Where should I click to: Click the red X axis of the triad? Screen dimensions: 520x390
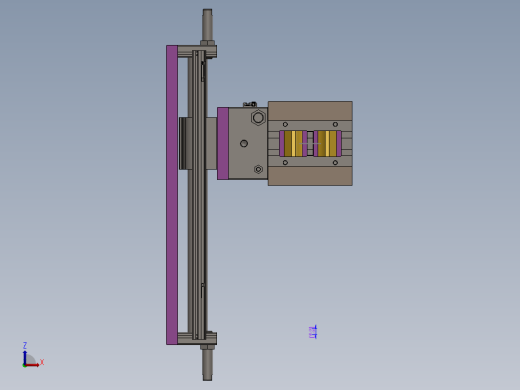32,365
